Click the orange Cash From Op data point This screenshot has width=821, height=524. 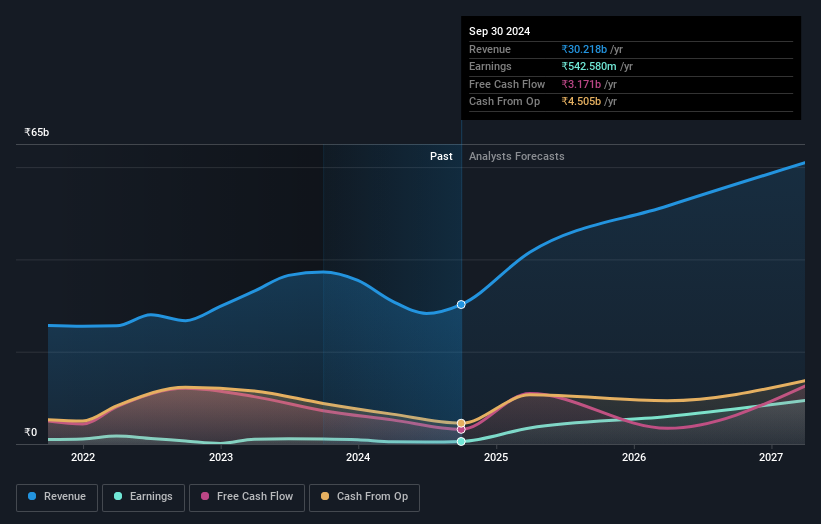pos(461,423)
